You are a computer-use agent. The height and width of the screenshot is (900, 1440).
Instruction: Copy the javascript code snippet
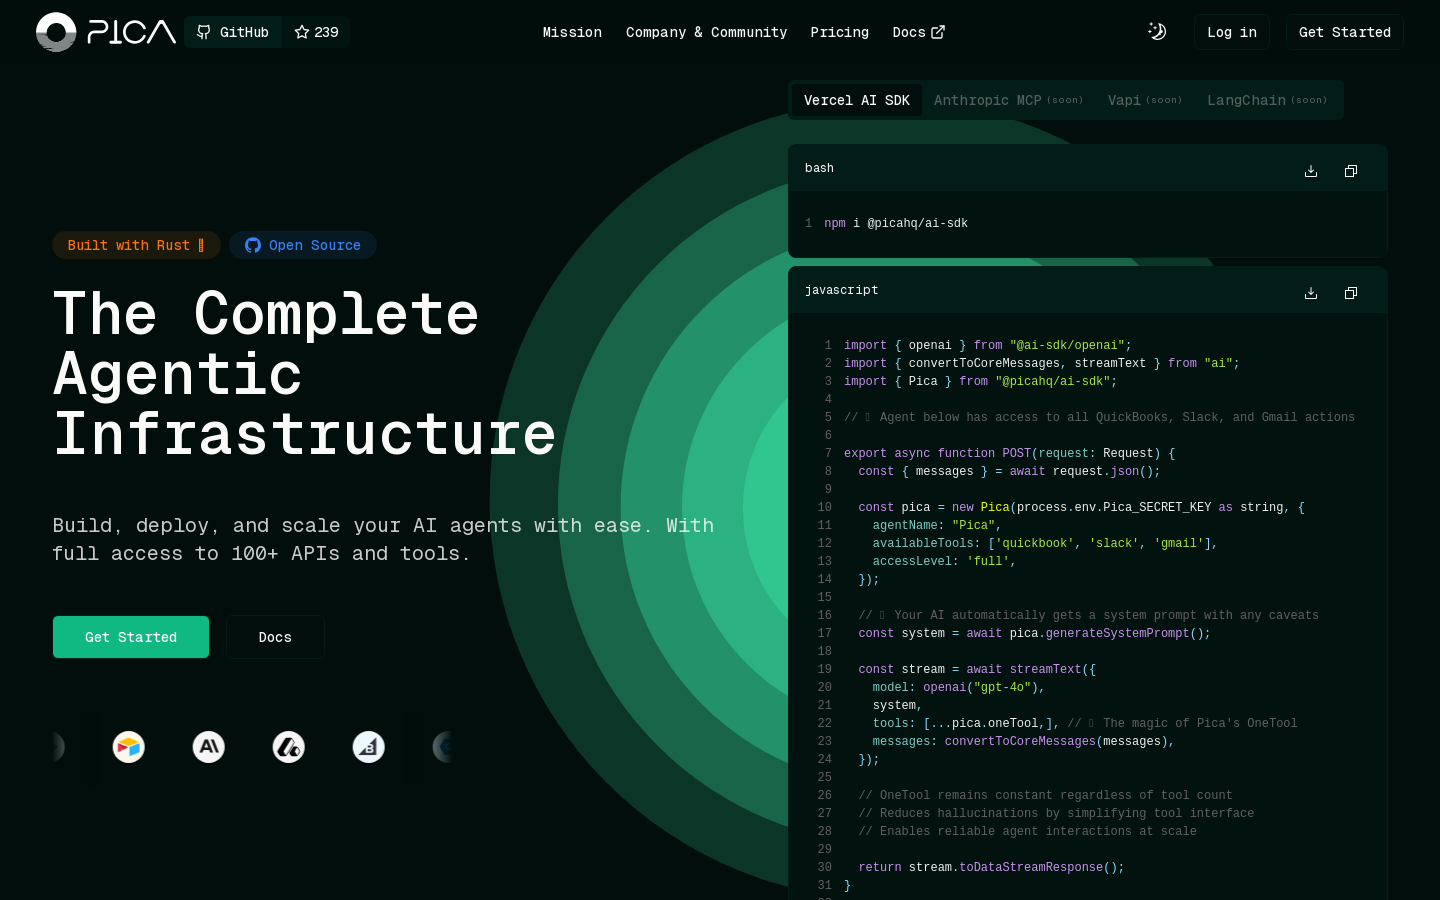point(1351,293)
